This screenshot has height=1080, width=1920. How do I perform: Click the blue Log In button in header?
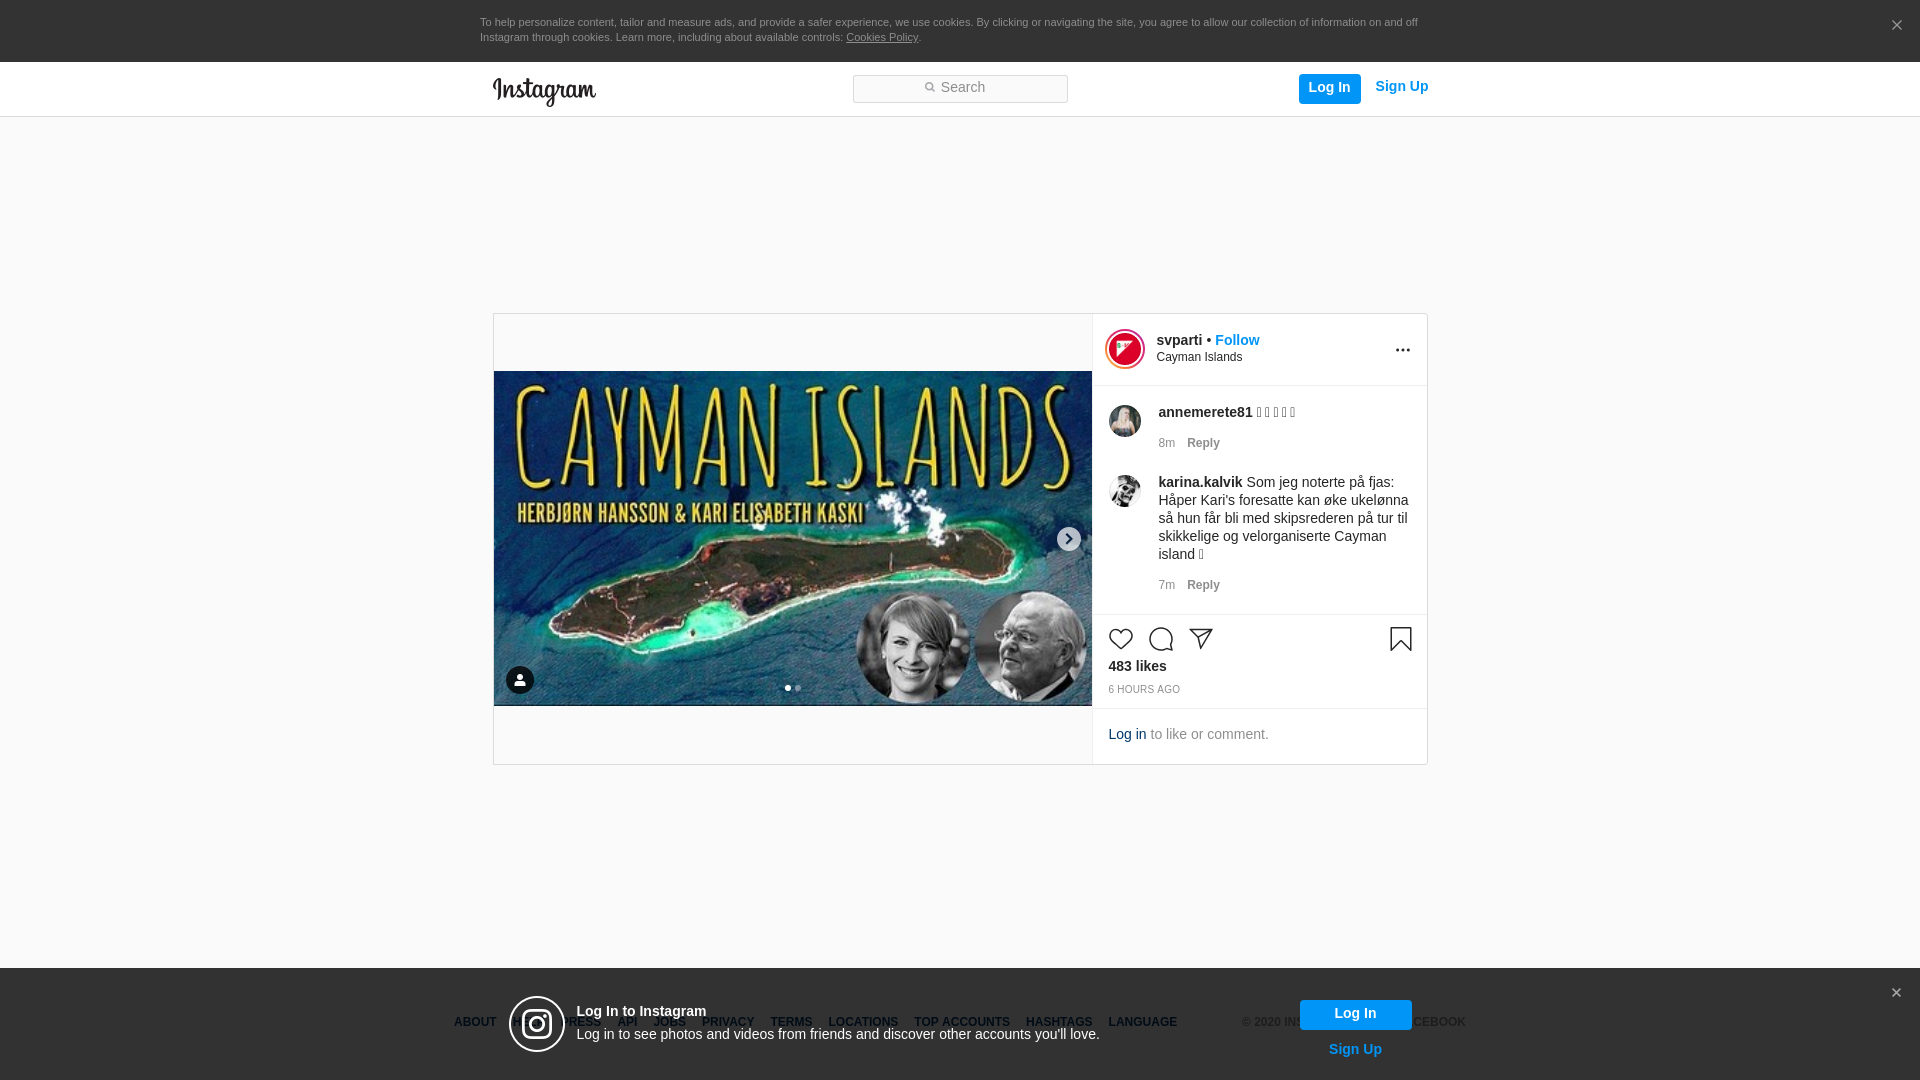(1329, 88)
